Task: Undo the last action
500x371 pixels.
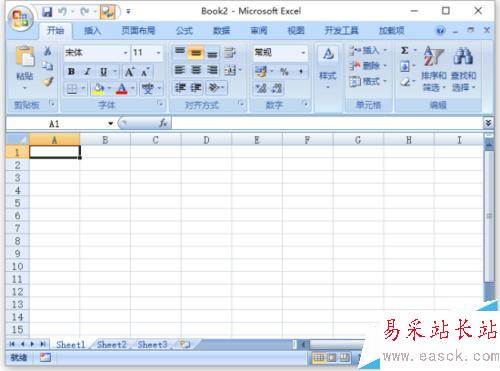Action: click(62, 12)
